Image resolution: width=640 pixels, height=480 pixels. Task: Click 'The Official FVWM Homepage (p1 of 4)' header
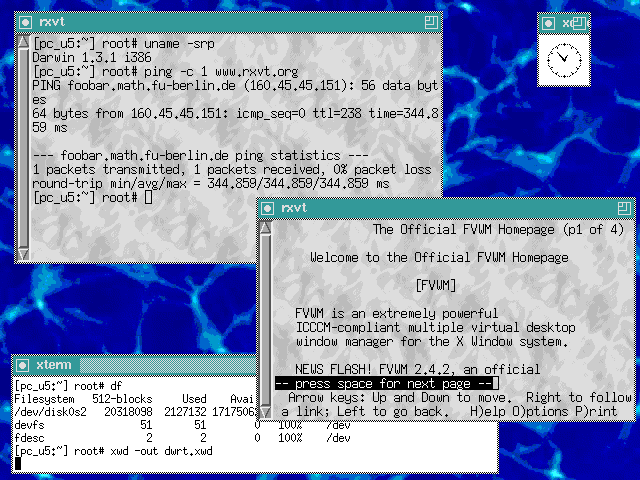[498, 229]
